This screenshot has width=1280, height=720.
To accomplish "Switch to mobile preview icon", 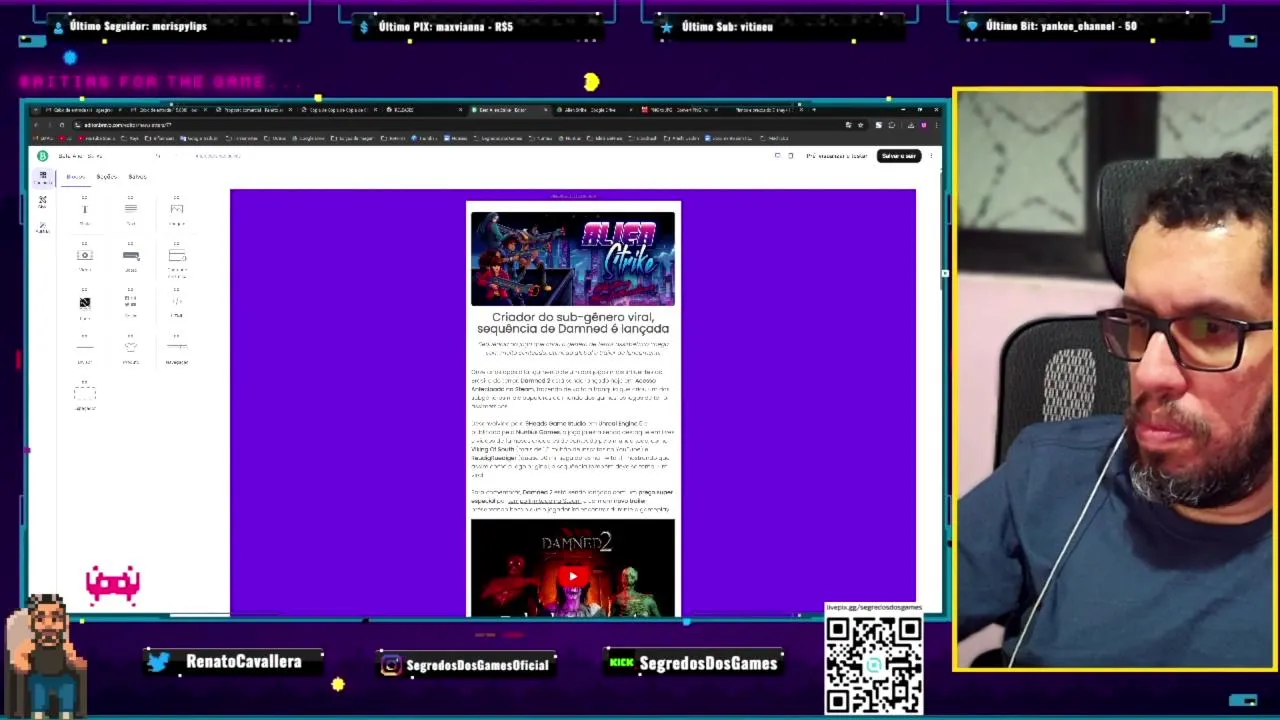I will coord(790,156).
